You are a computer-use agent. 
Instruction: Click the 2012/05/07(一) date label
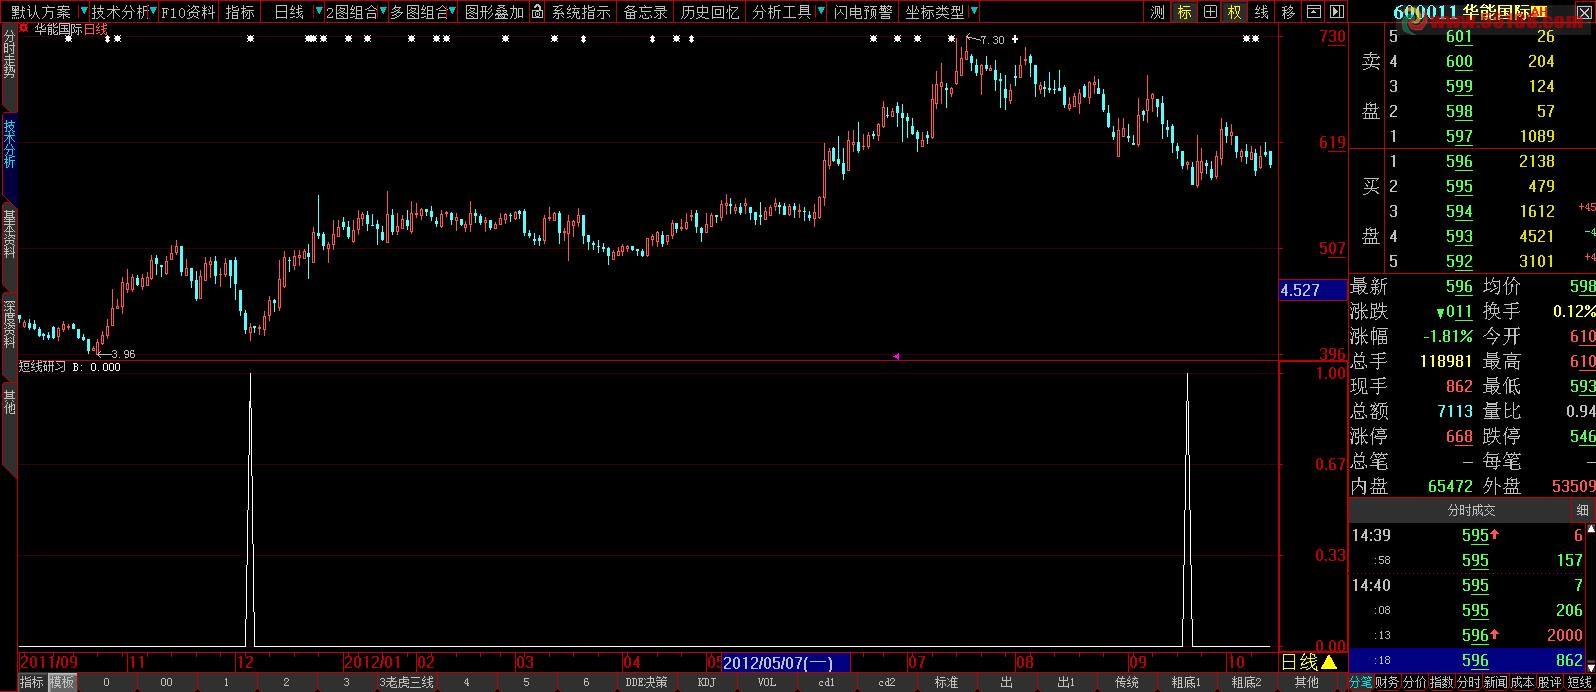(x=786, y=662)
